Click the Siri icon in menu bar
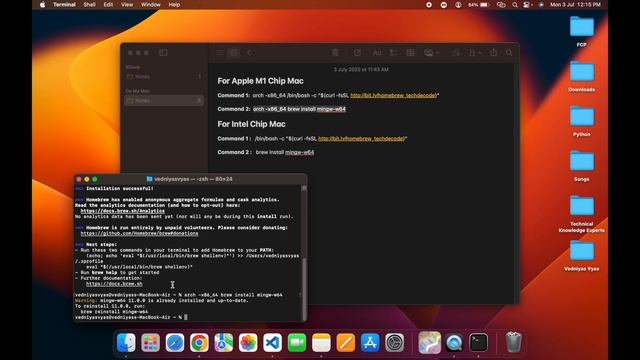 pos(541,5)
